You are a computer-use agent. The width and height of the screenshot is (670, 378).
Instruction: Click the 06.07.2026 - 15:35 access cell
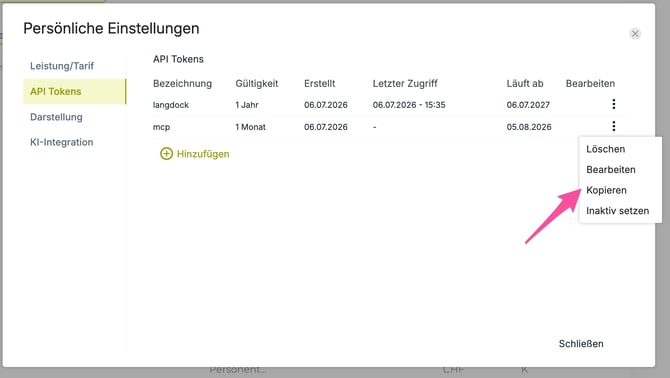tap(409, 105)
